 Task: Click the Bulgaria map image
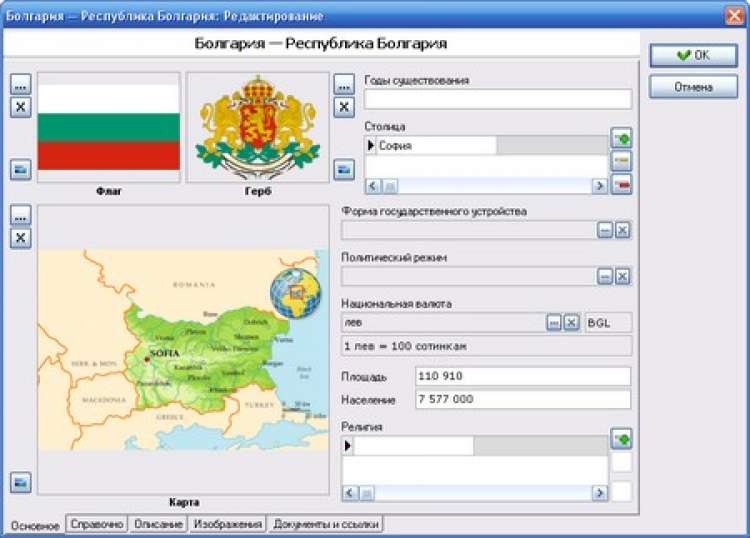pos(183,350)
